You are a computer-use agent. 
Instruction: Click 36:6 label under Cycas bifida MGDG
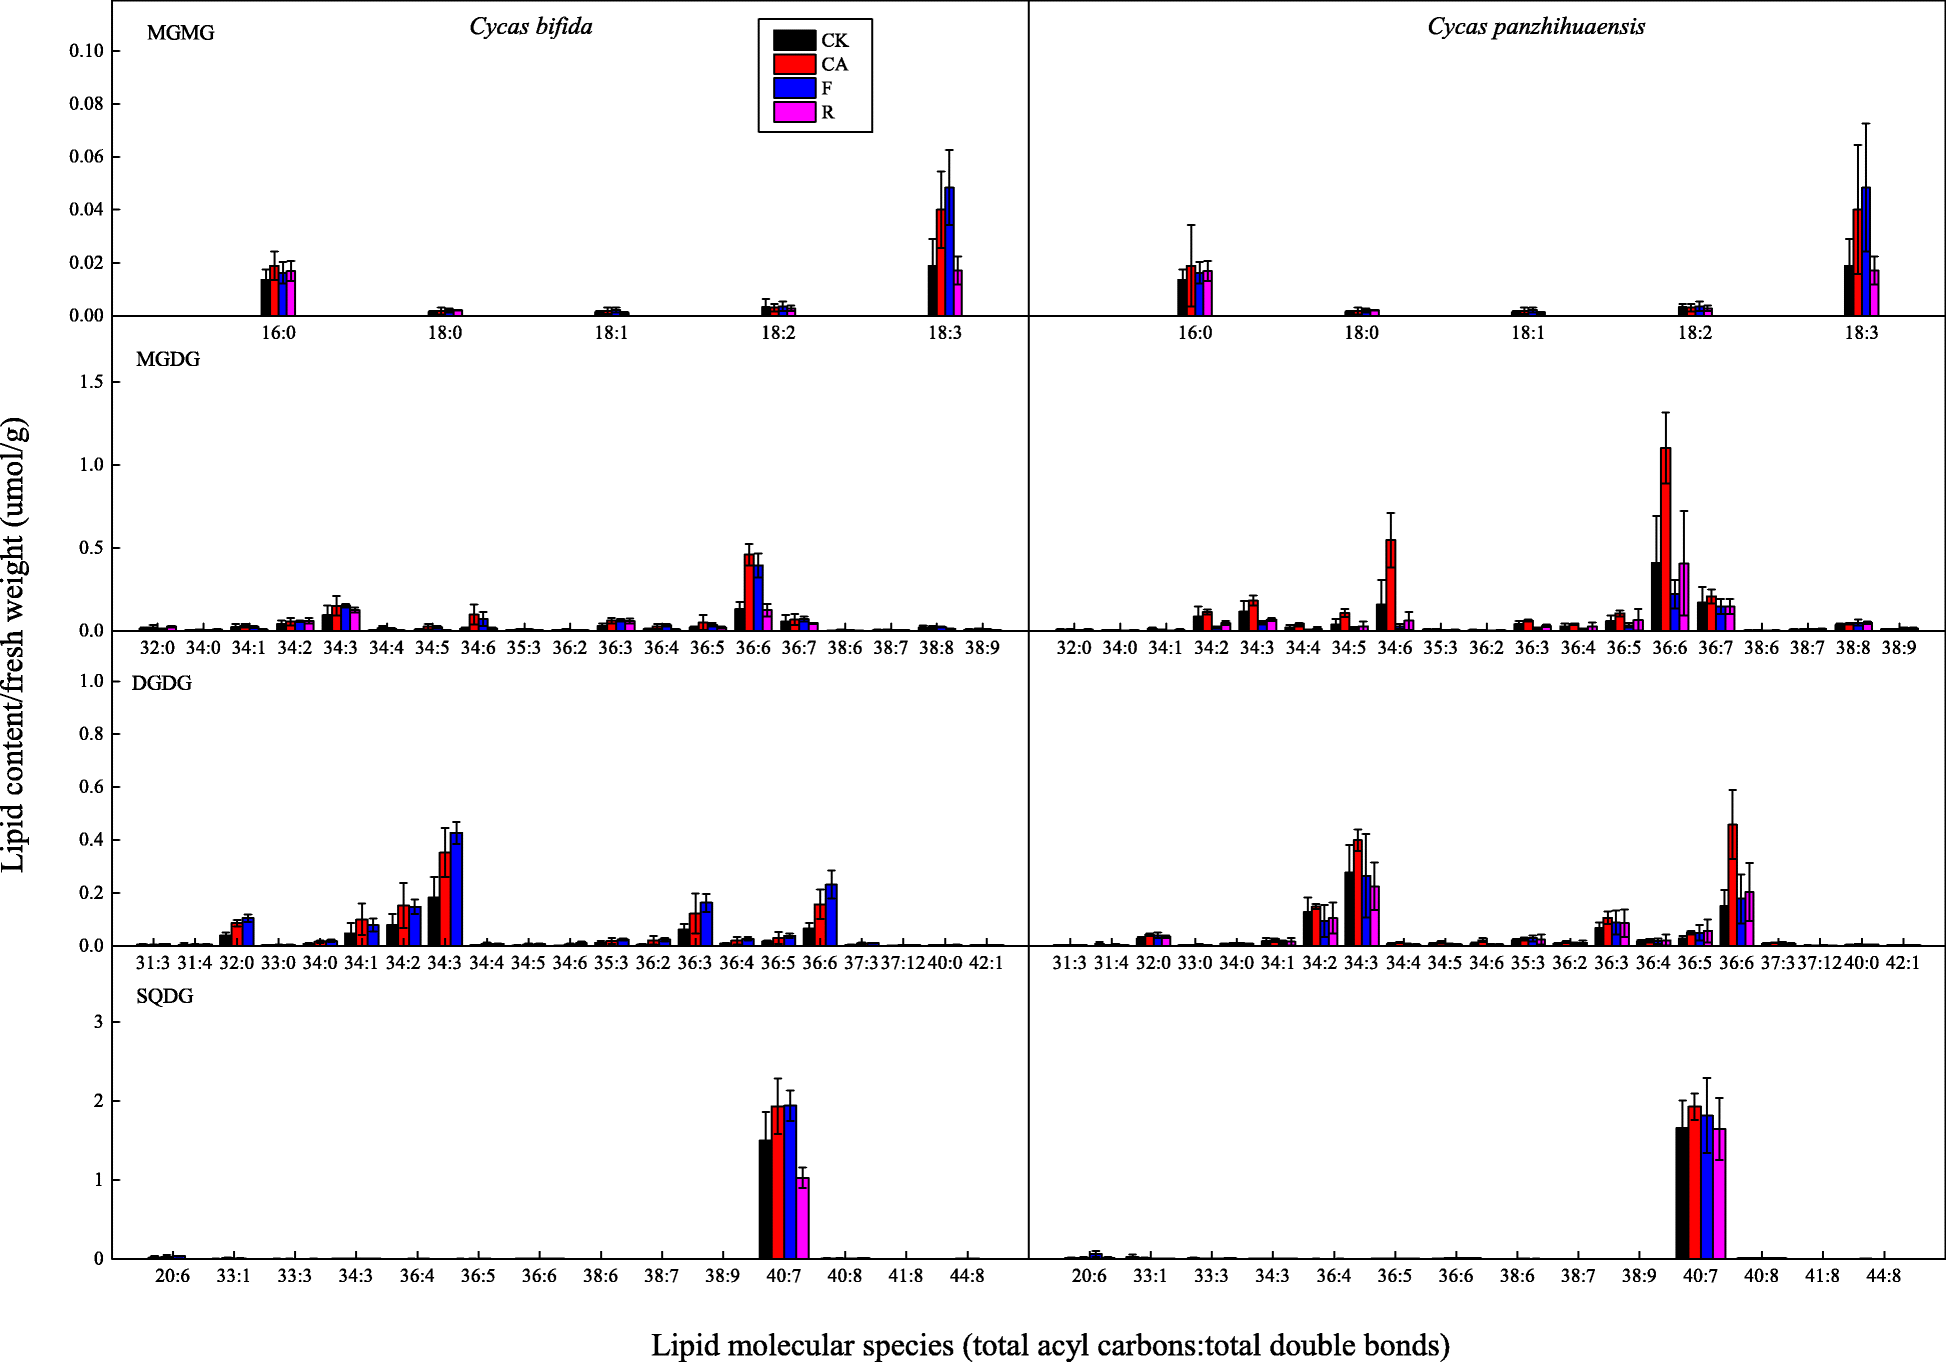tap(753, 648)
